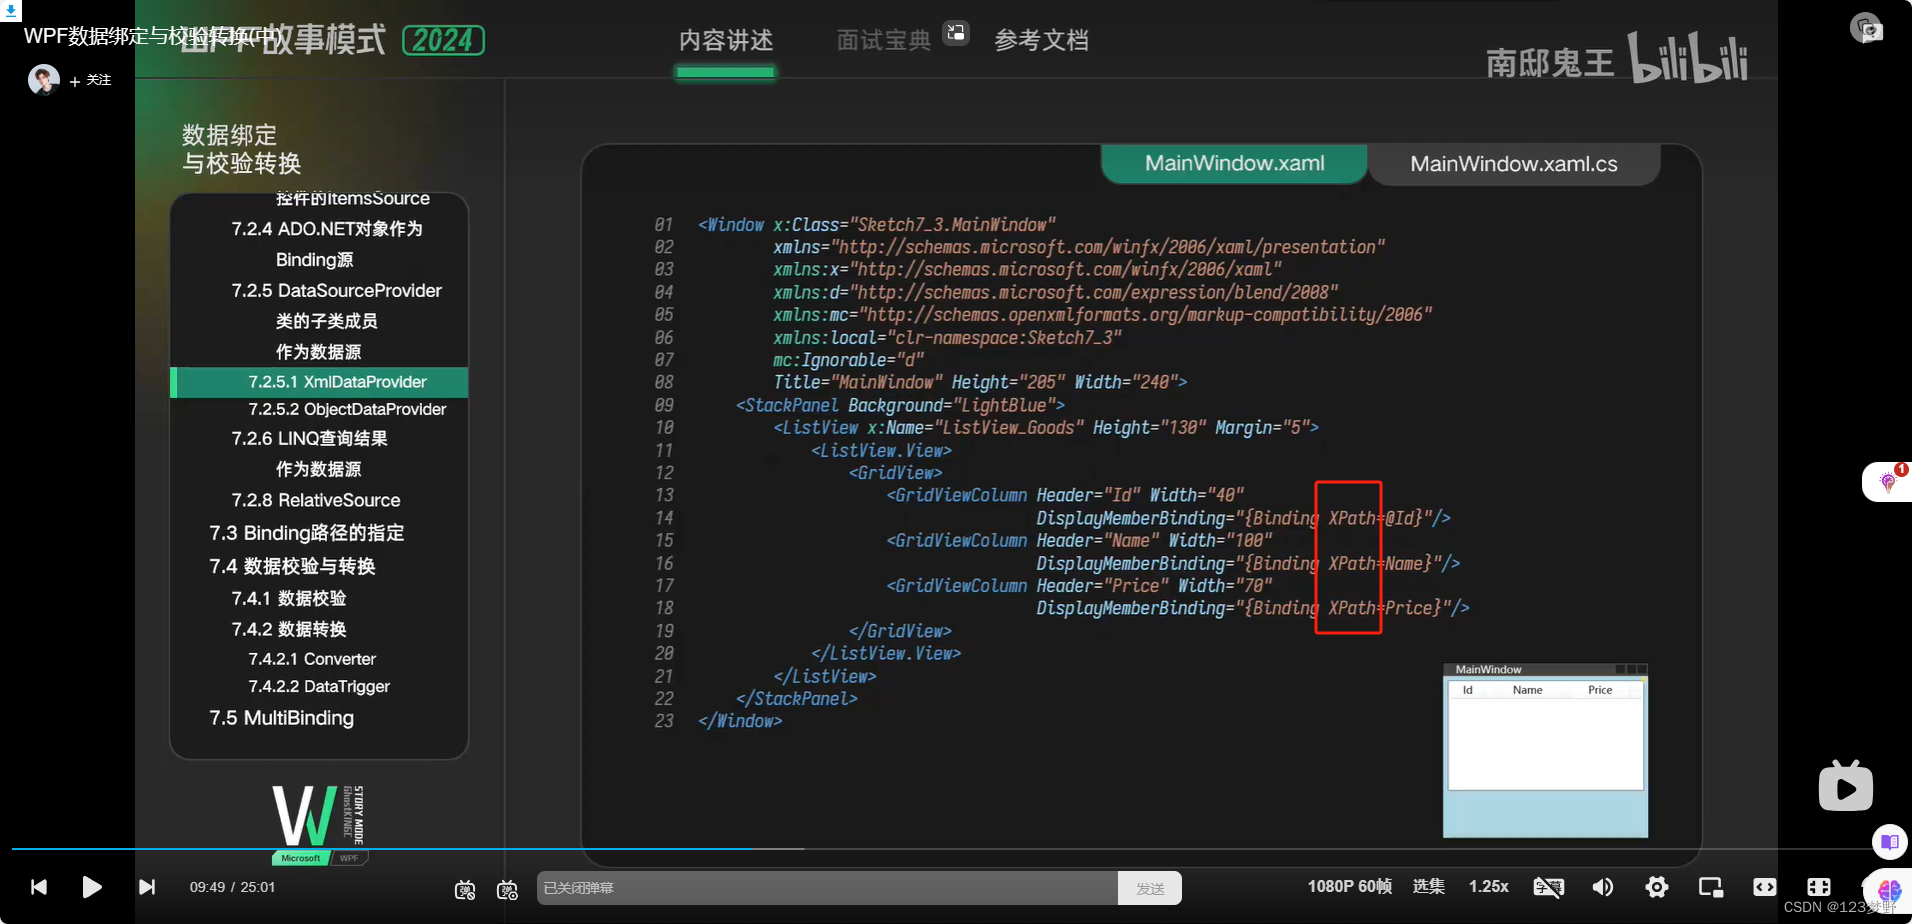Open the AI assistant lightbulb icon
1912x924 pixels.
point(1888,482)
